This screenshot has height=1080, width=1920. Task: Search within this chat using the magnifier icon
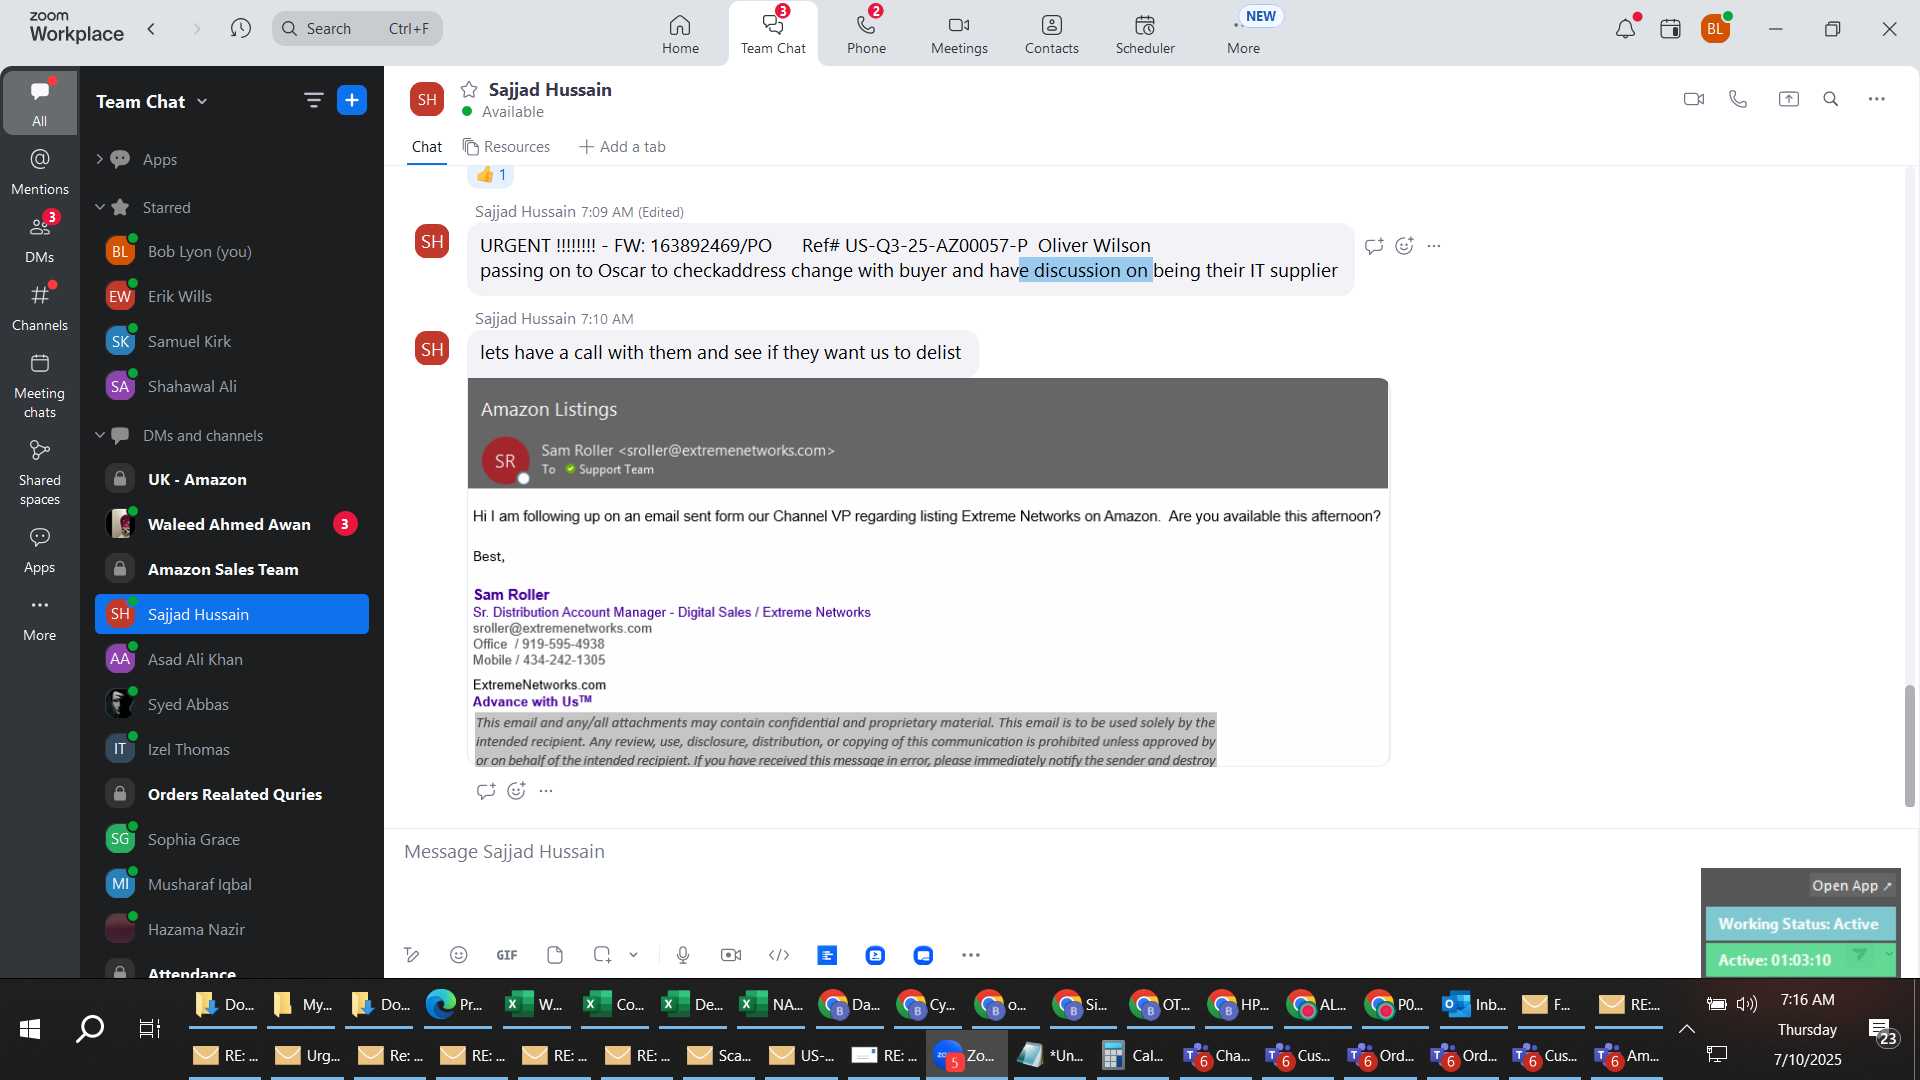[x=1831, y=99]
